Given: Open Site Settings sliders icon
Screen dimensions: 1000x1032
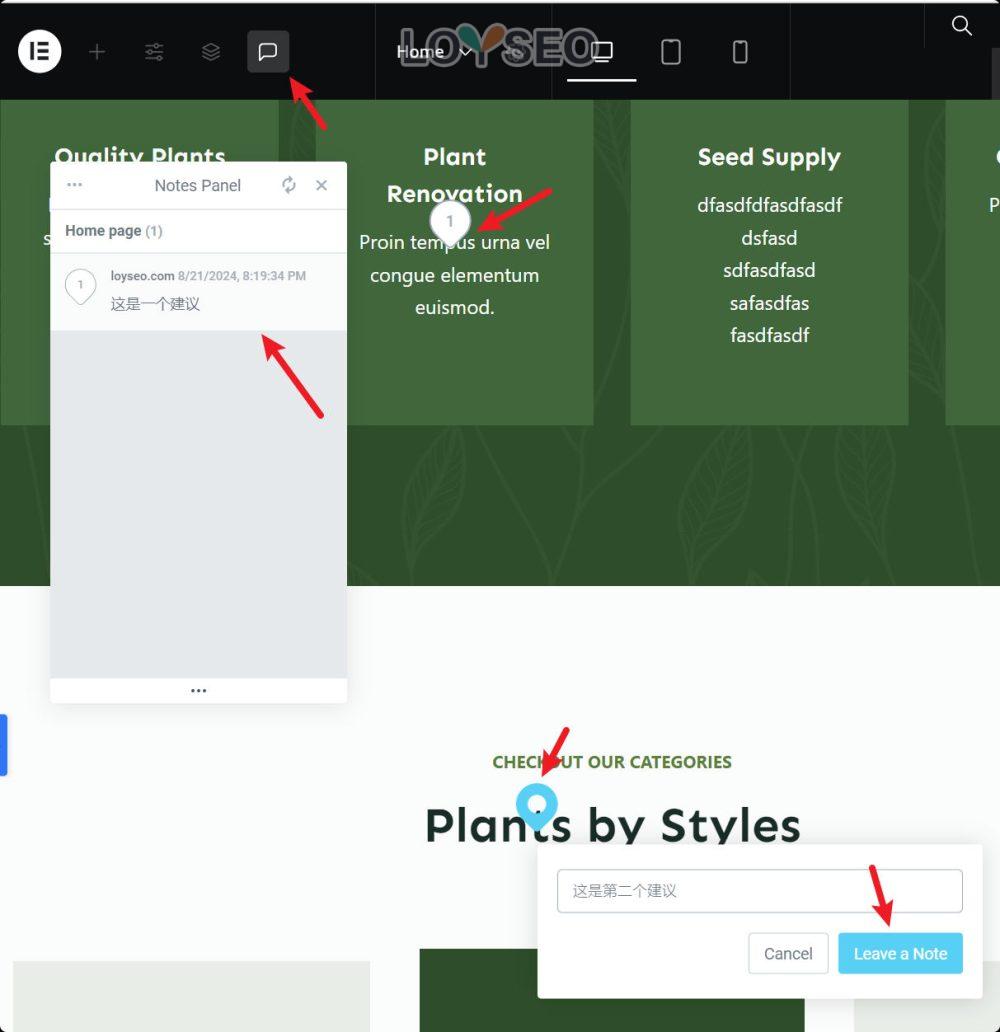Looking at the screenshot, I should pyautogui.click(x=154, y=51).
